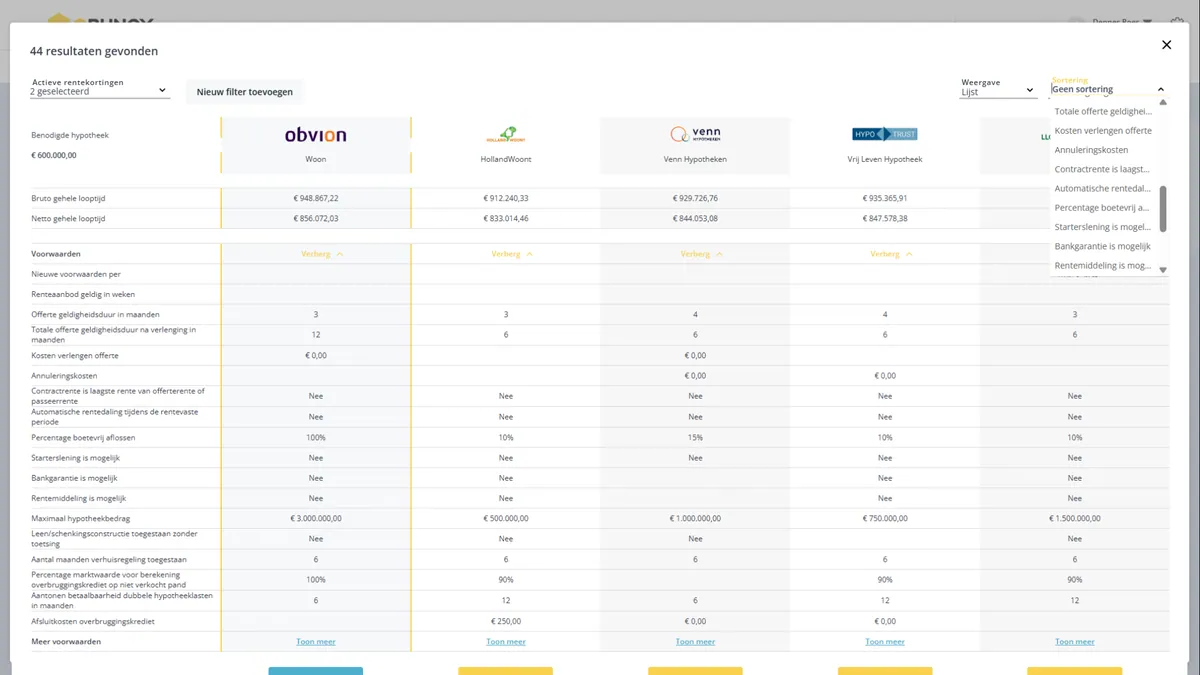1200x675 pixels.
Task: Click the maximum mortgage value € 3.000.000,00
Action: coord(316,519)
